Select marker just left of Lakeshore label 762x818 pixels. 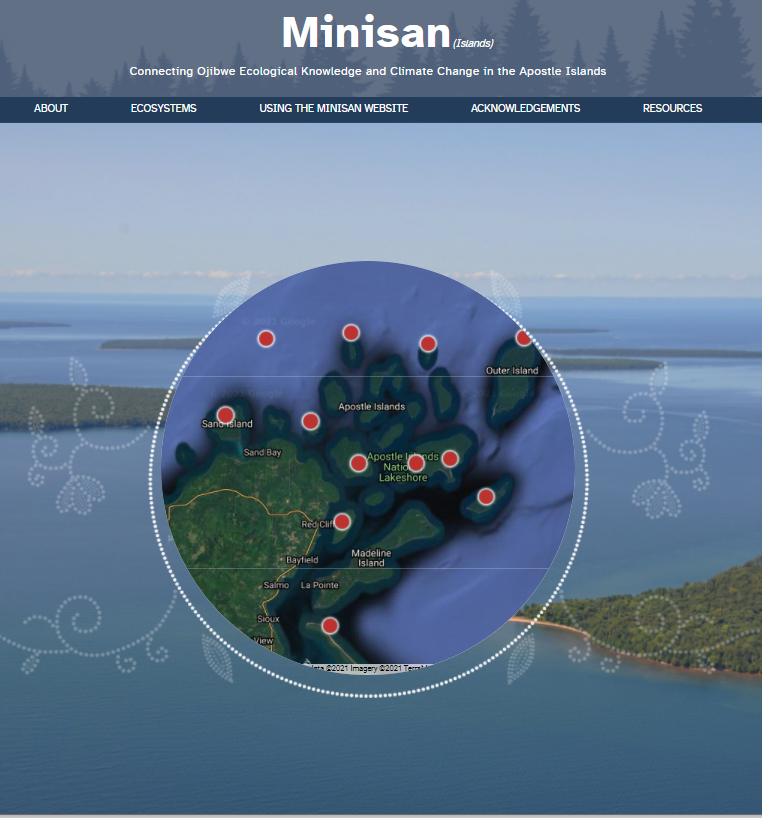(358, 463)
